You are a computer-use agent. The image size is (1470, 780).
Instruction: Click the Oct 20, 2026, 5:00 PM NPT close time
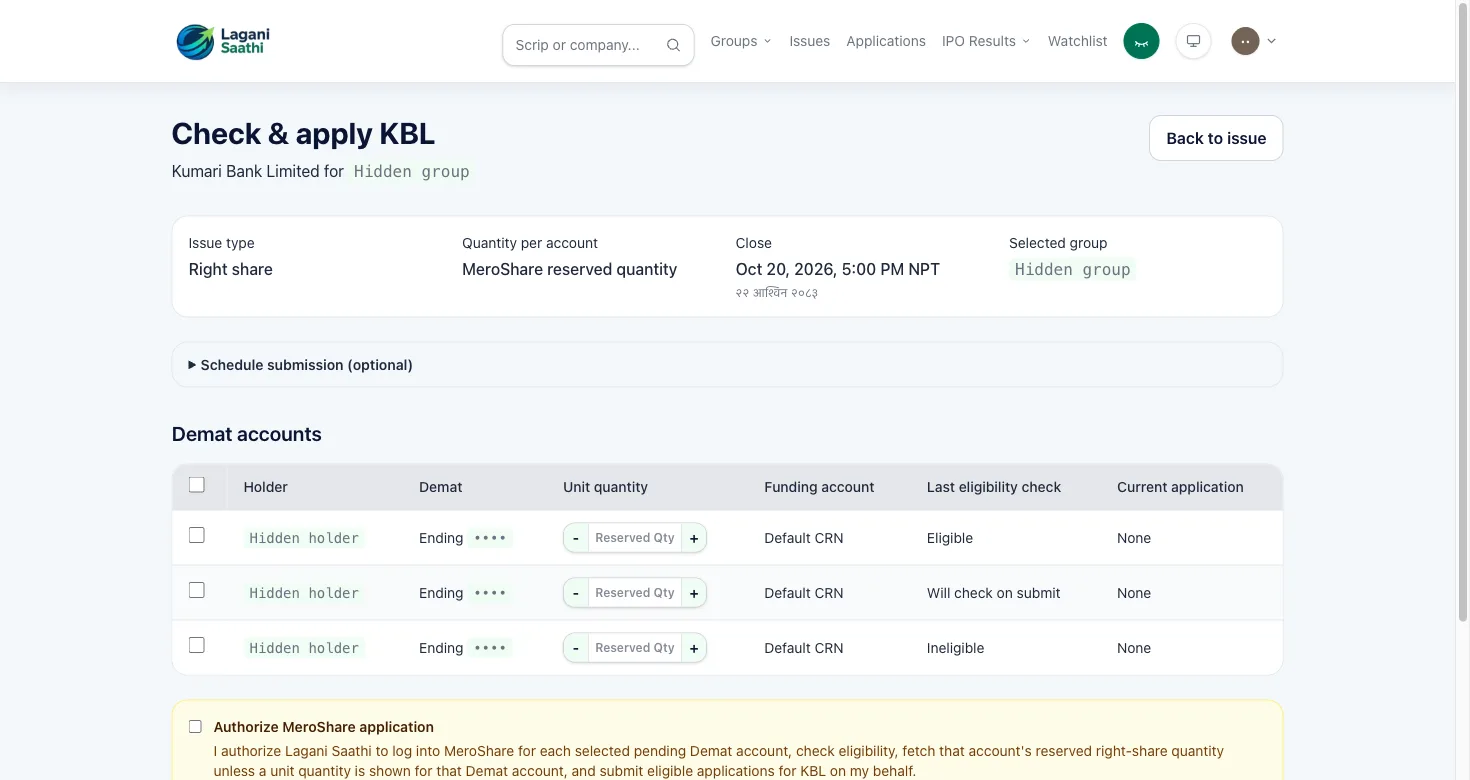tap(838, 269)
